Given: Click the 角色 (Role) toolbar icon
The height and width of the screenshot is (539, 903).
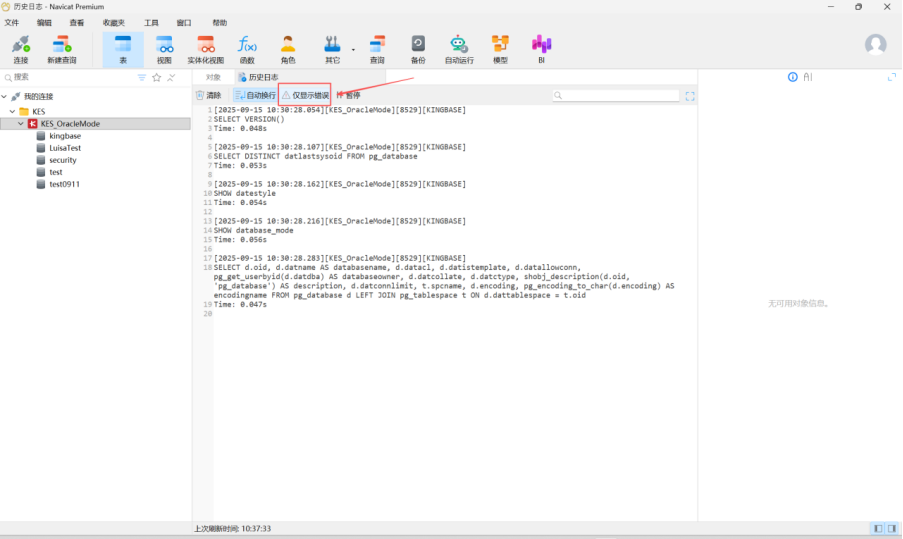Looking at the screenshot, I should click(x=288, y=48).
